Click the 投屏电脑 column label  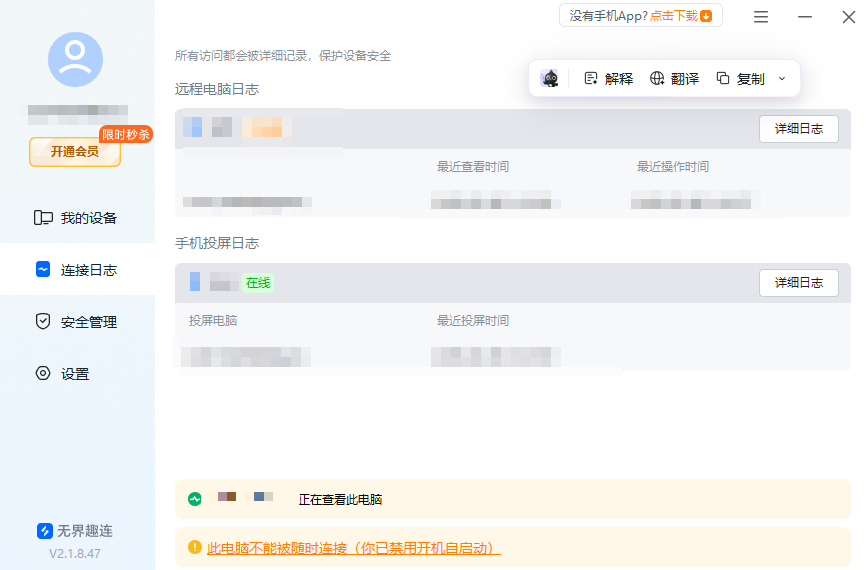tap(213, 321)
